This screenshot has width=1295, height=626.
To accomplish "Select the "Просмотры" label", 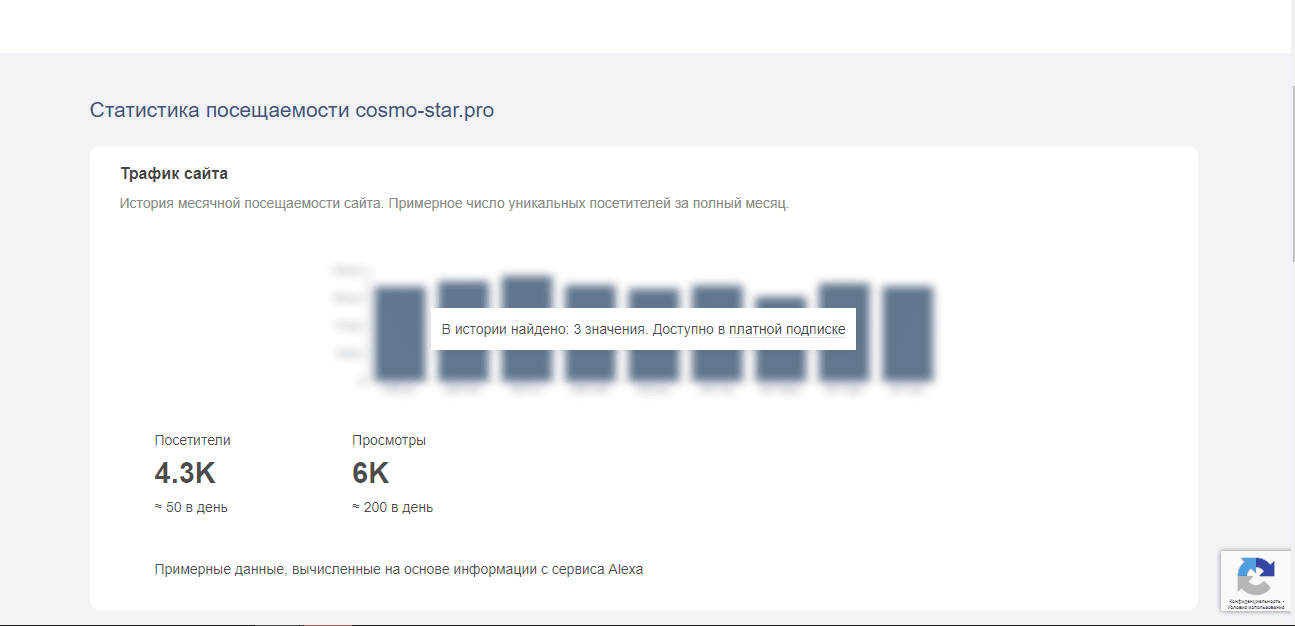I will (x=389, y=438).
